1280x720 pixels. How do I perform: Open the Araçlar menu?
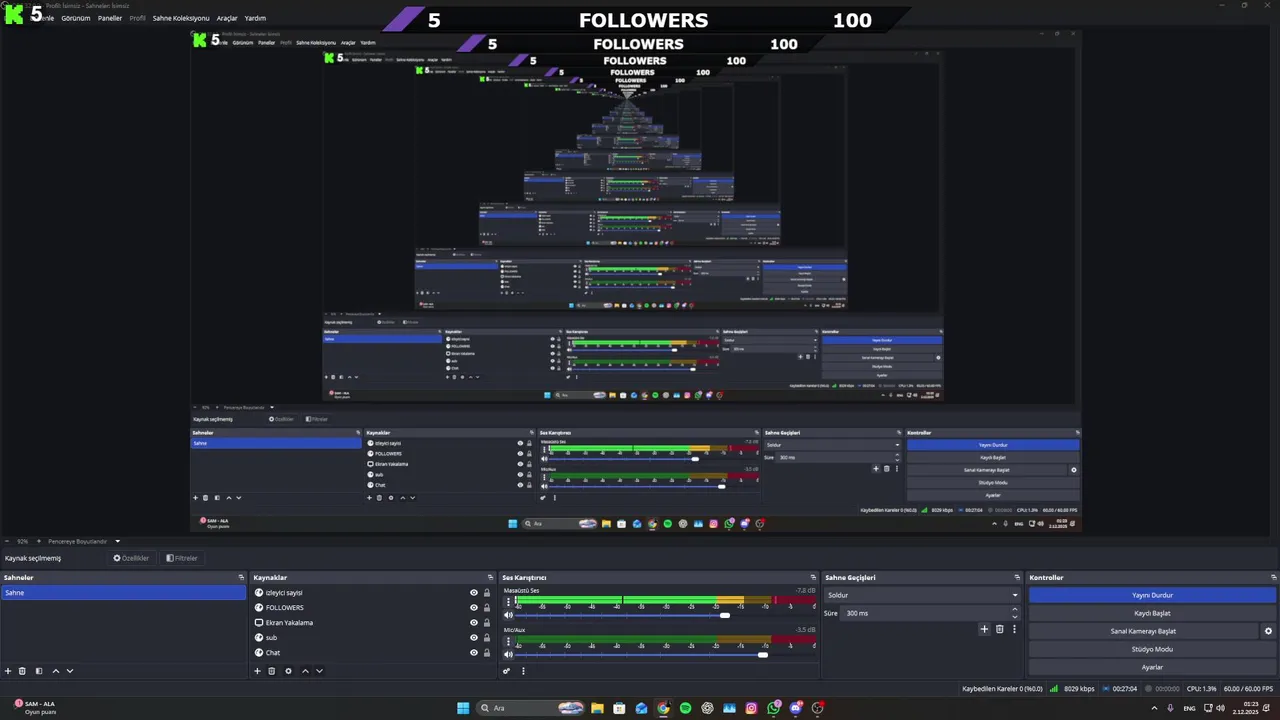click(227, 18)
